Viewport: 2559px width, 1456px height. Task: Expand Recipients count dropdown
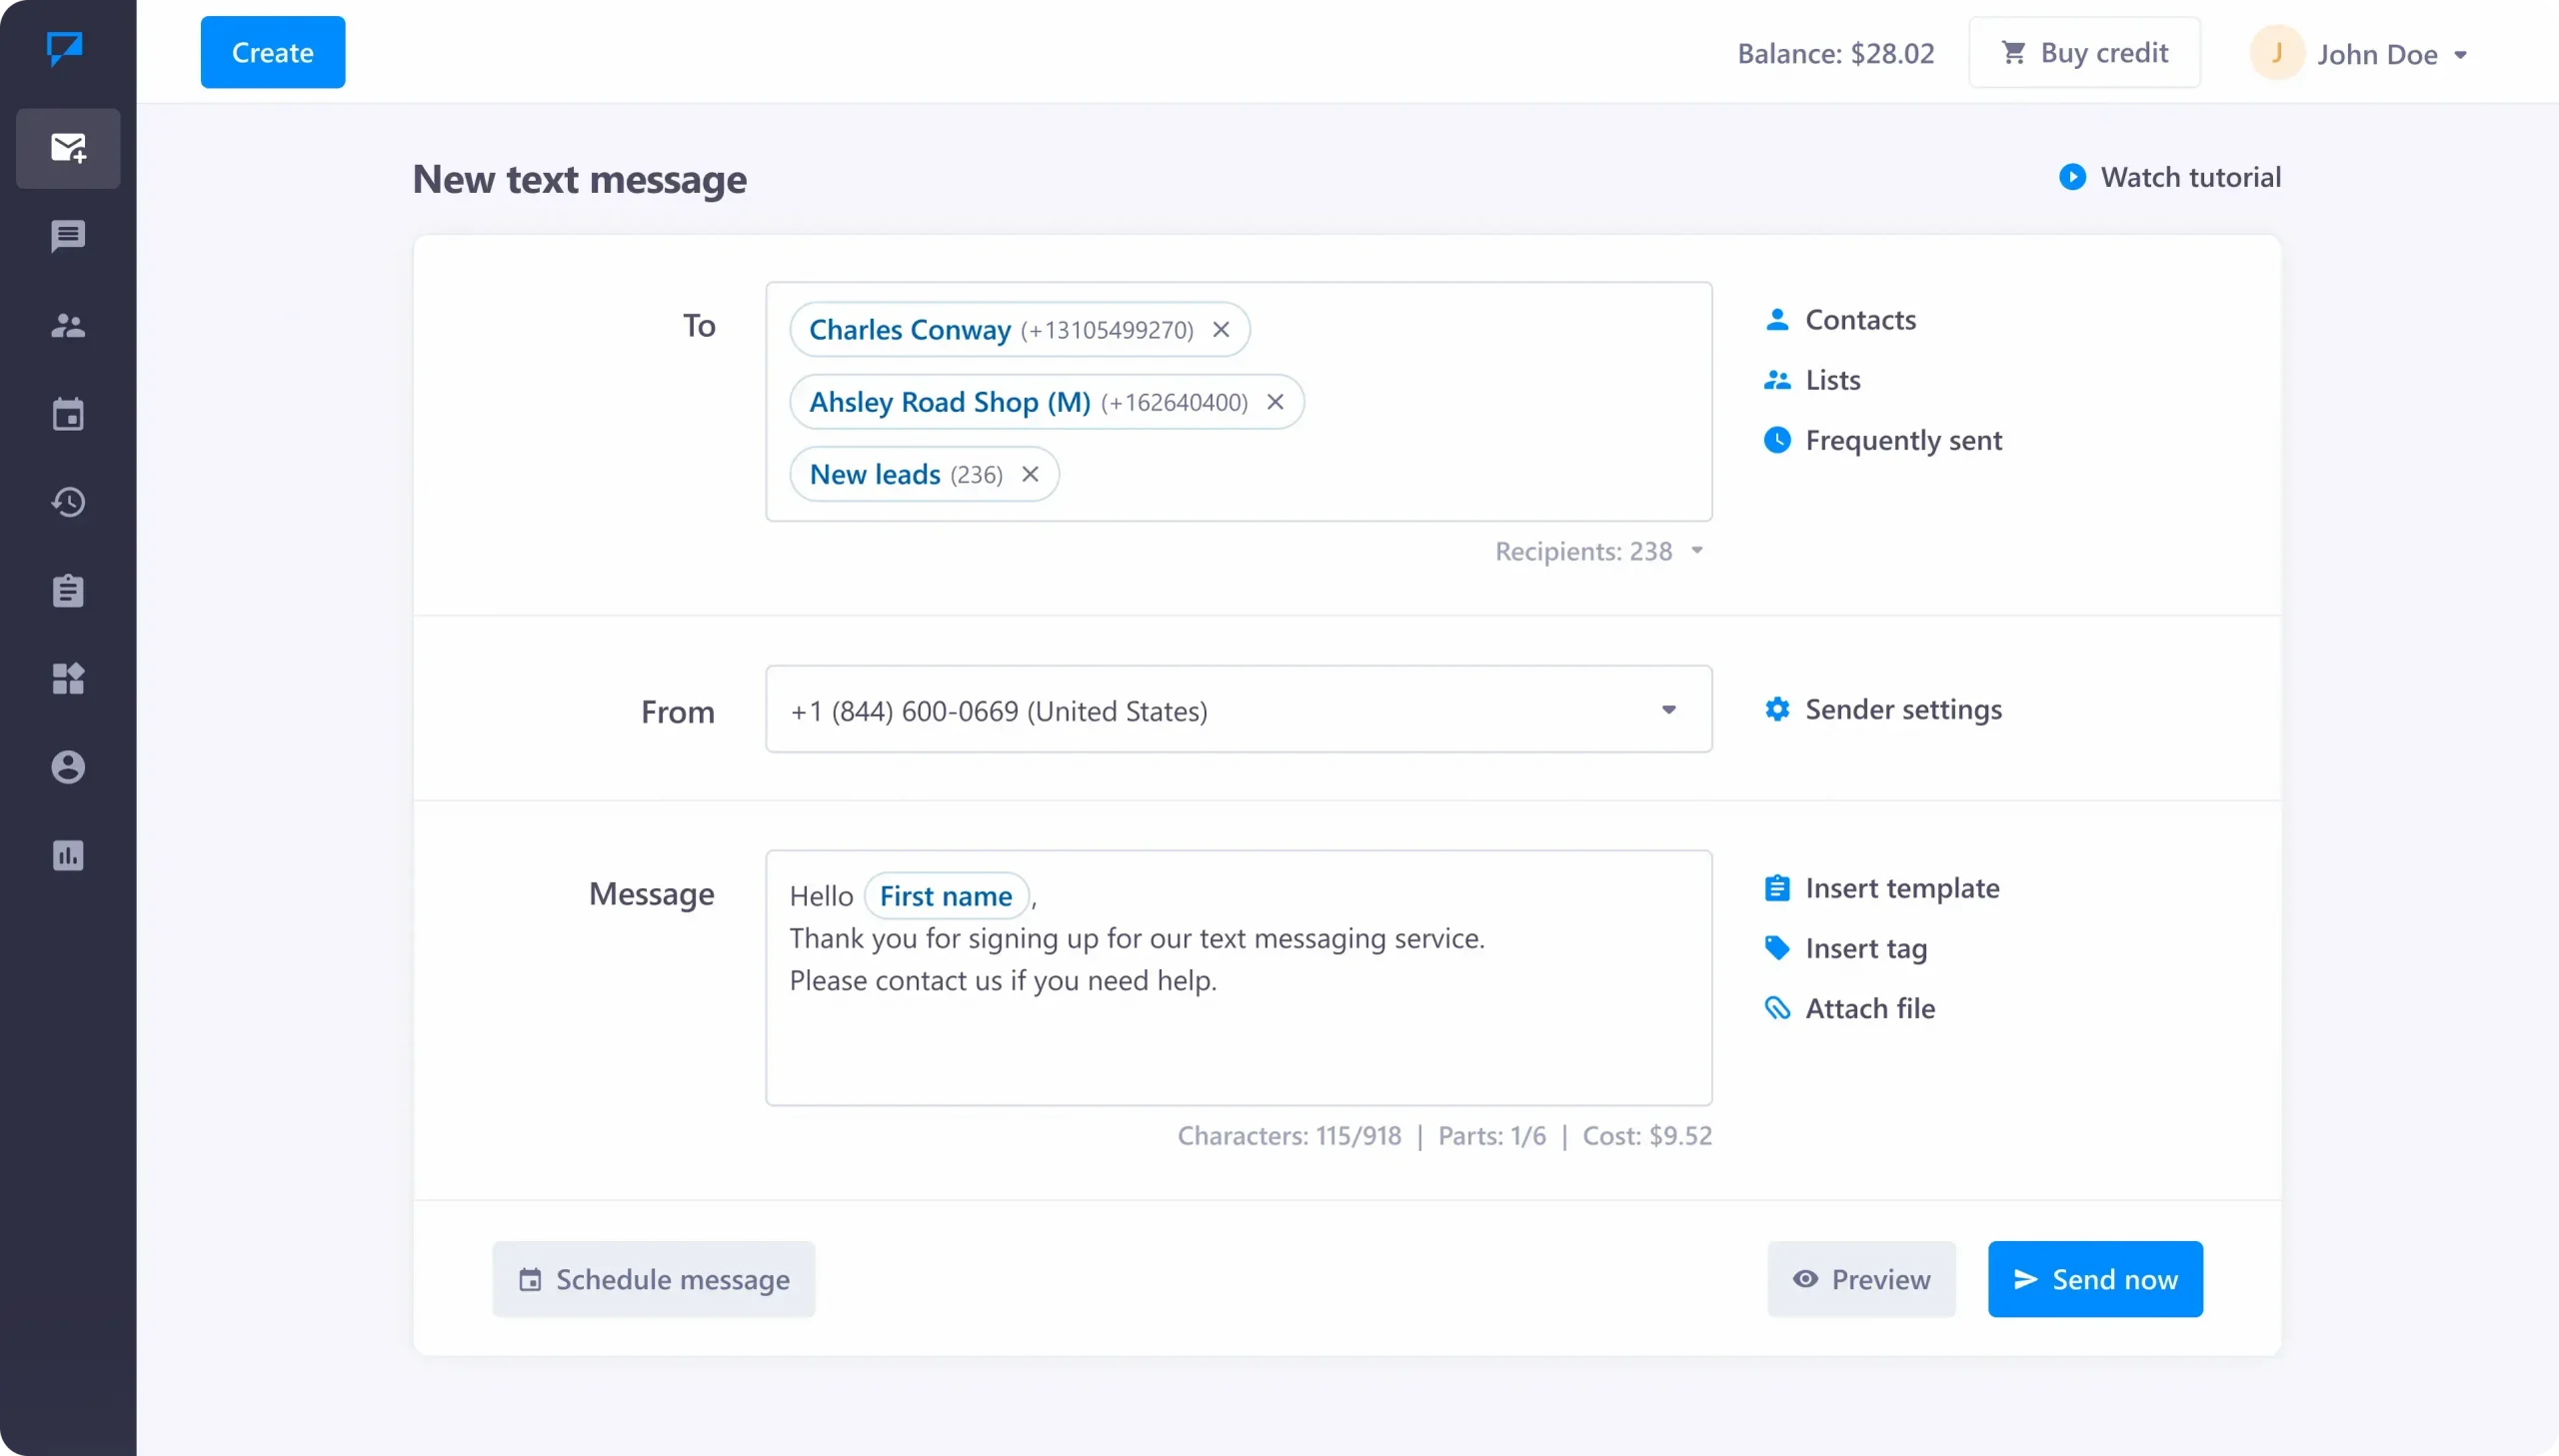pos(1696,550)
